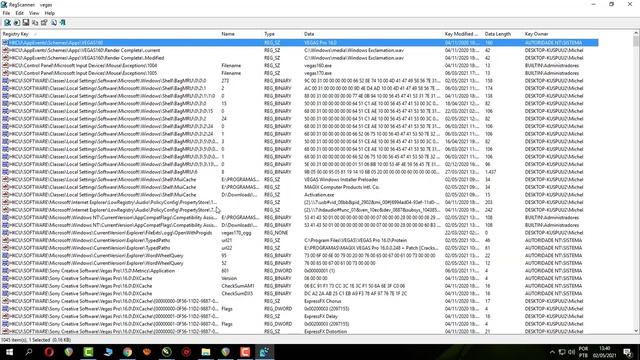Select the row named url21
The image size is (640, 360).
click(300, 240)
